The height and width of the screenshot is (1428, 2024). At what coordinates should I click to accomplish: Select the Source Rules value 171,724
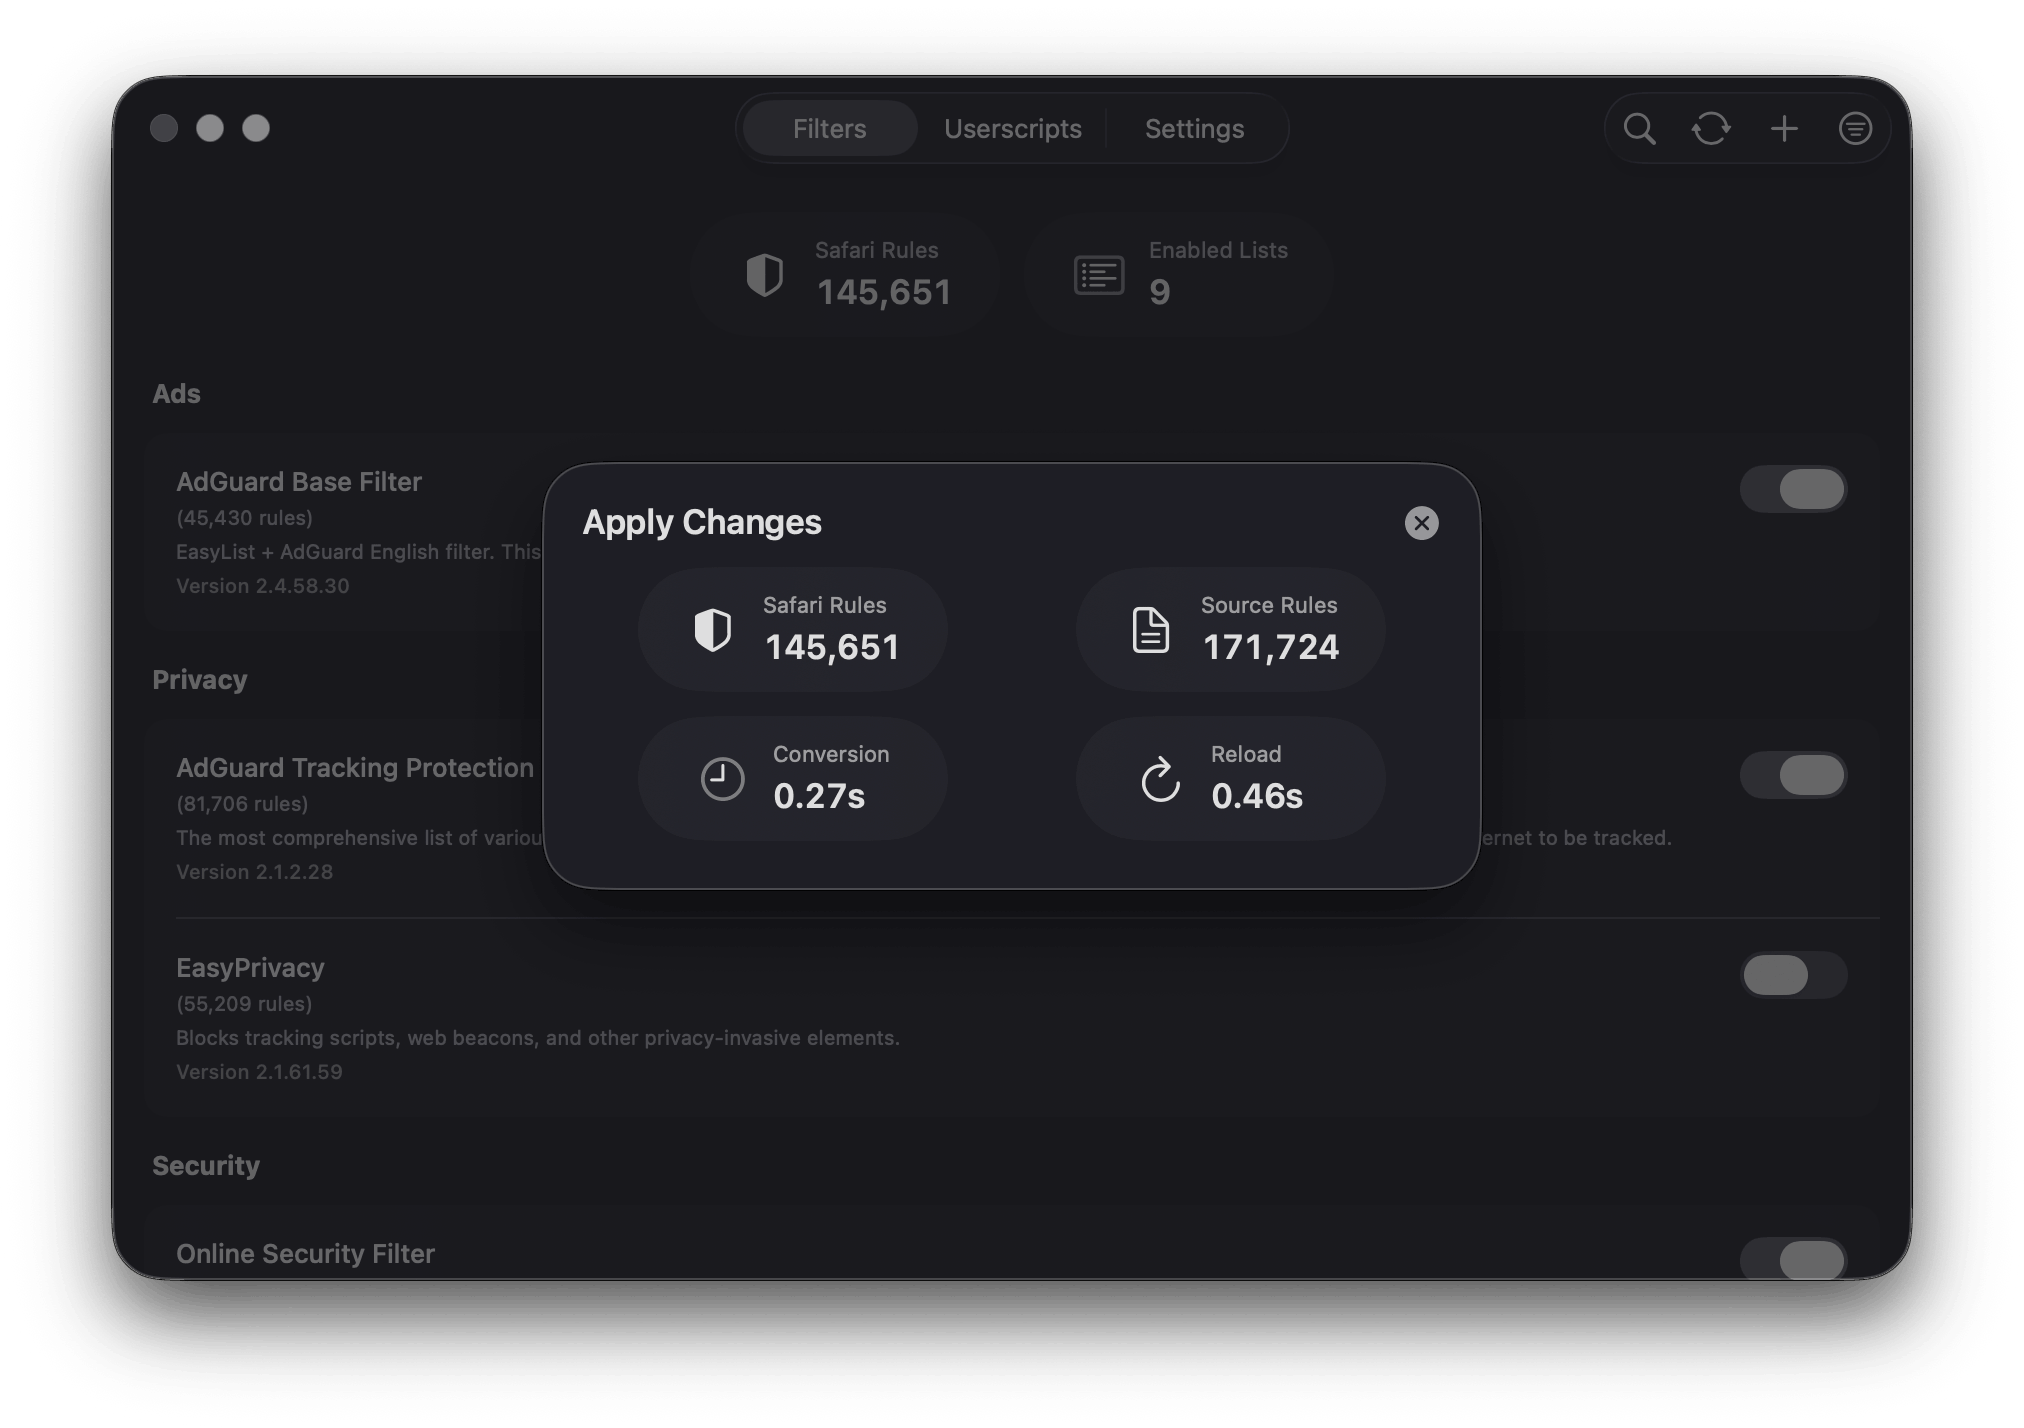click(x=1271, y=648)
